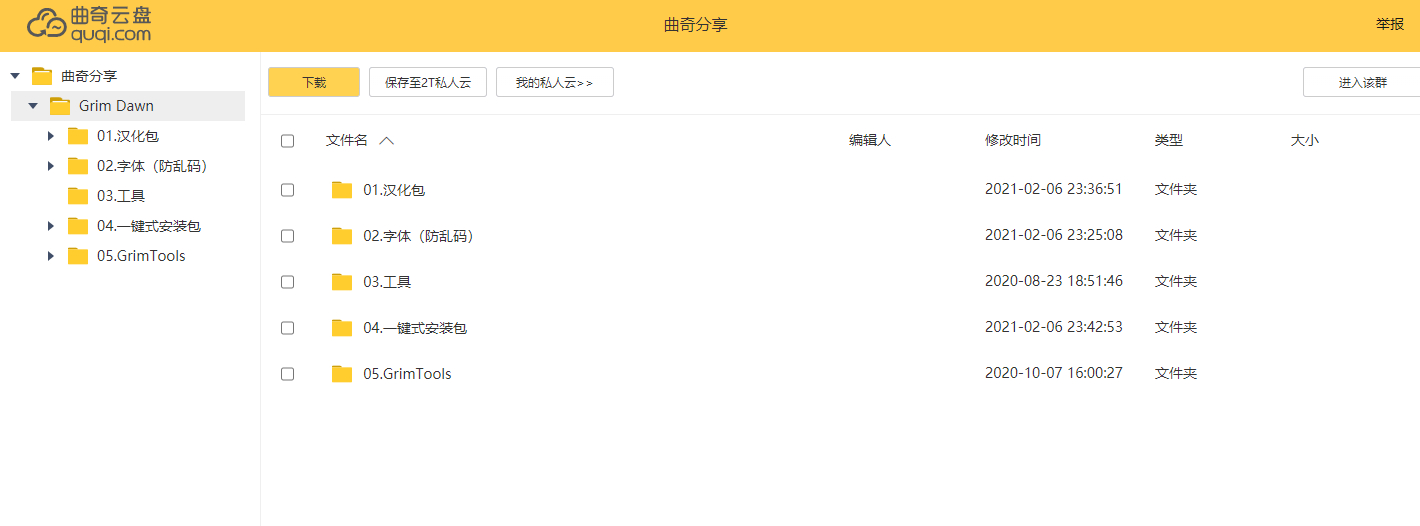1420x526 pixels.
Task: Click 进入该群 button
Action: 1362,82
